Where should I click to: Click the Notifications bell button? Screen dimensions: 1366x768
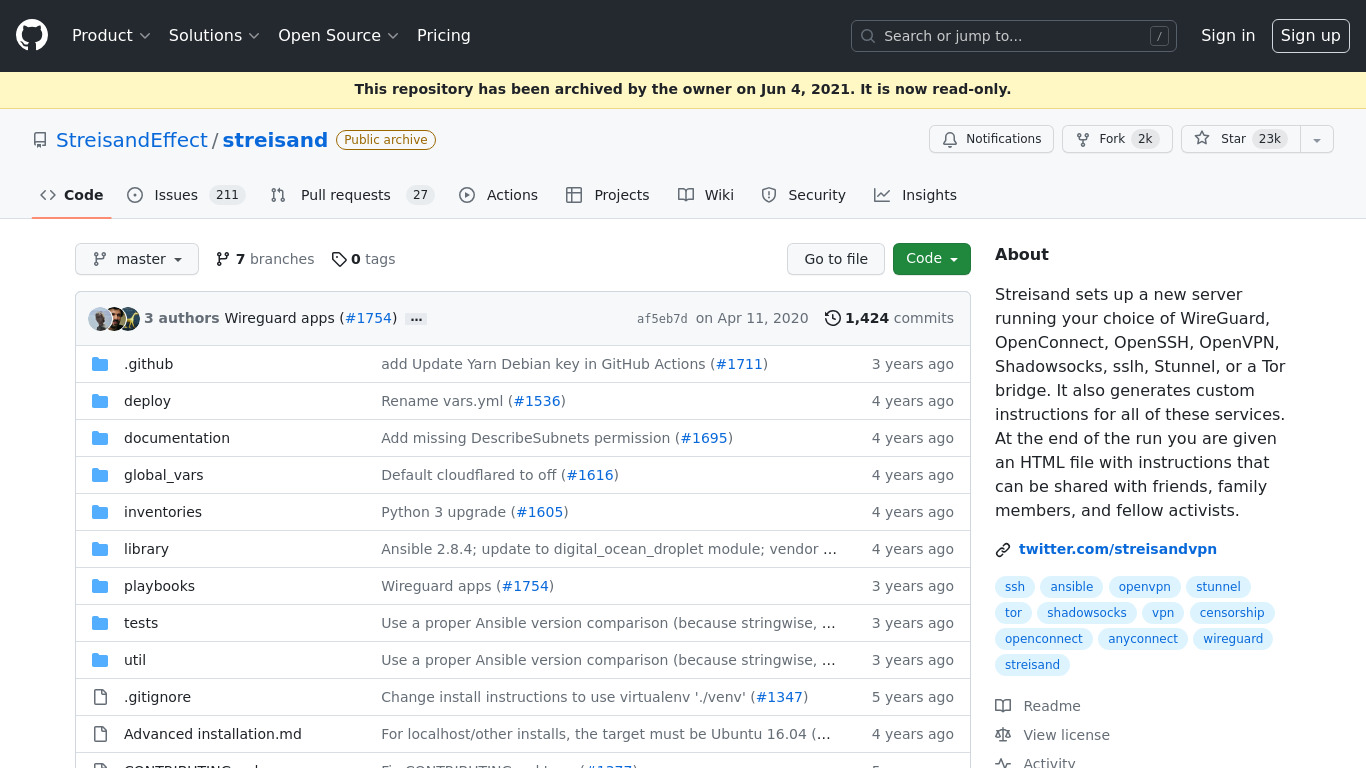point(991,139)
